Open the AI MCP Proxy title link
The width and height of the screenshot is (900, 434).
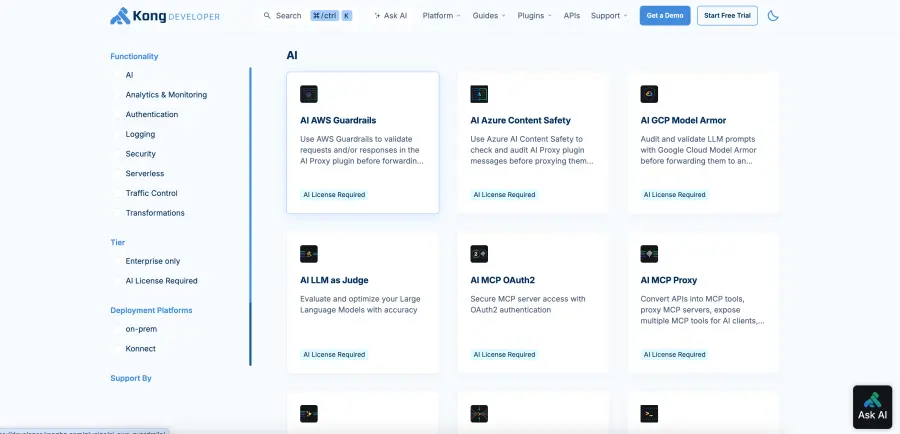pyautogui.click(x=669, y=280)
